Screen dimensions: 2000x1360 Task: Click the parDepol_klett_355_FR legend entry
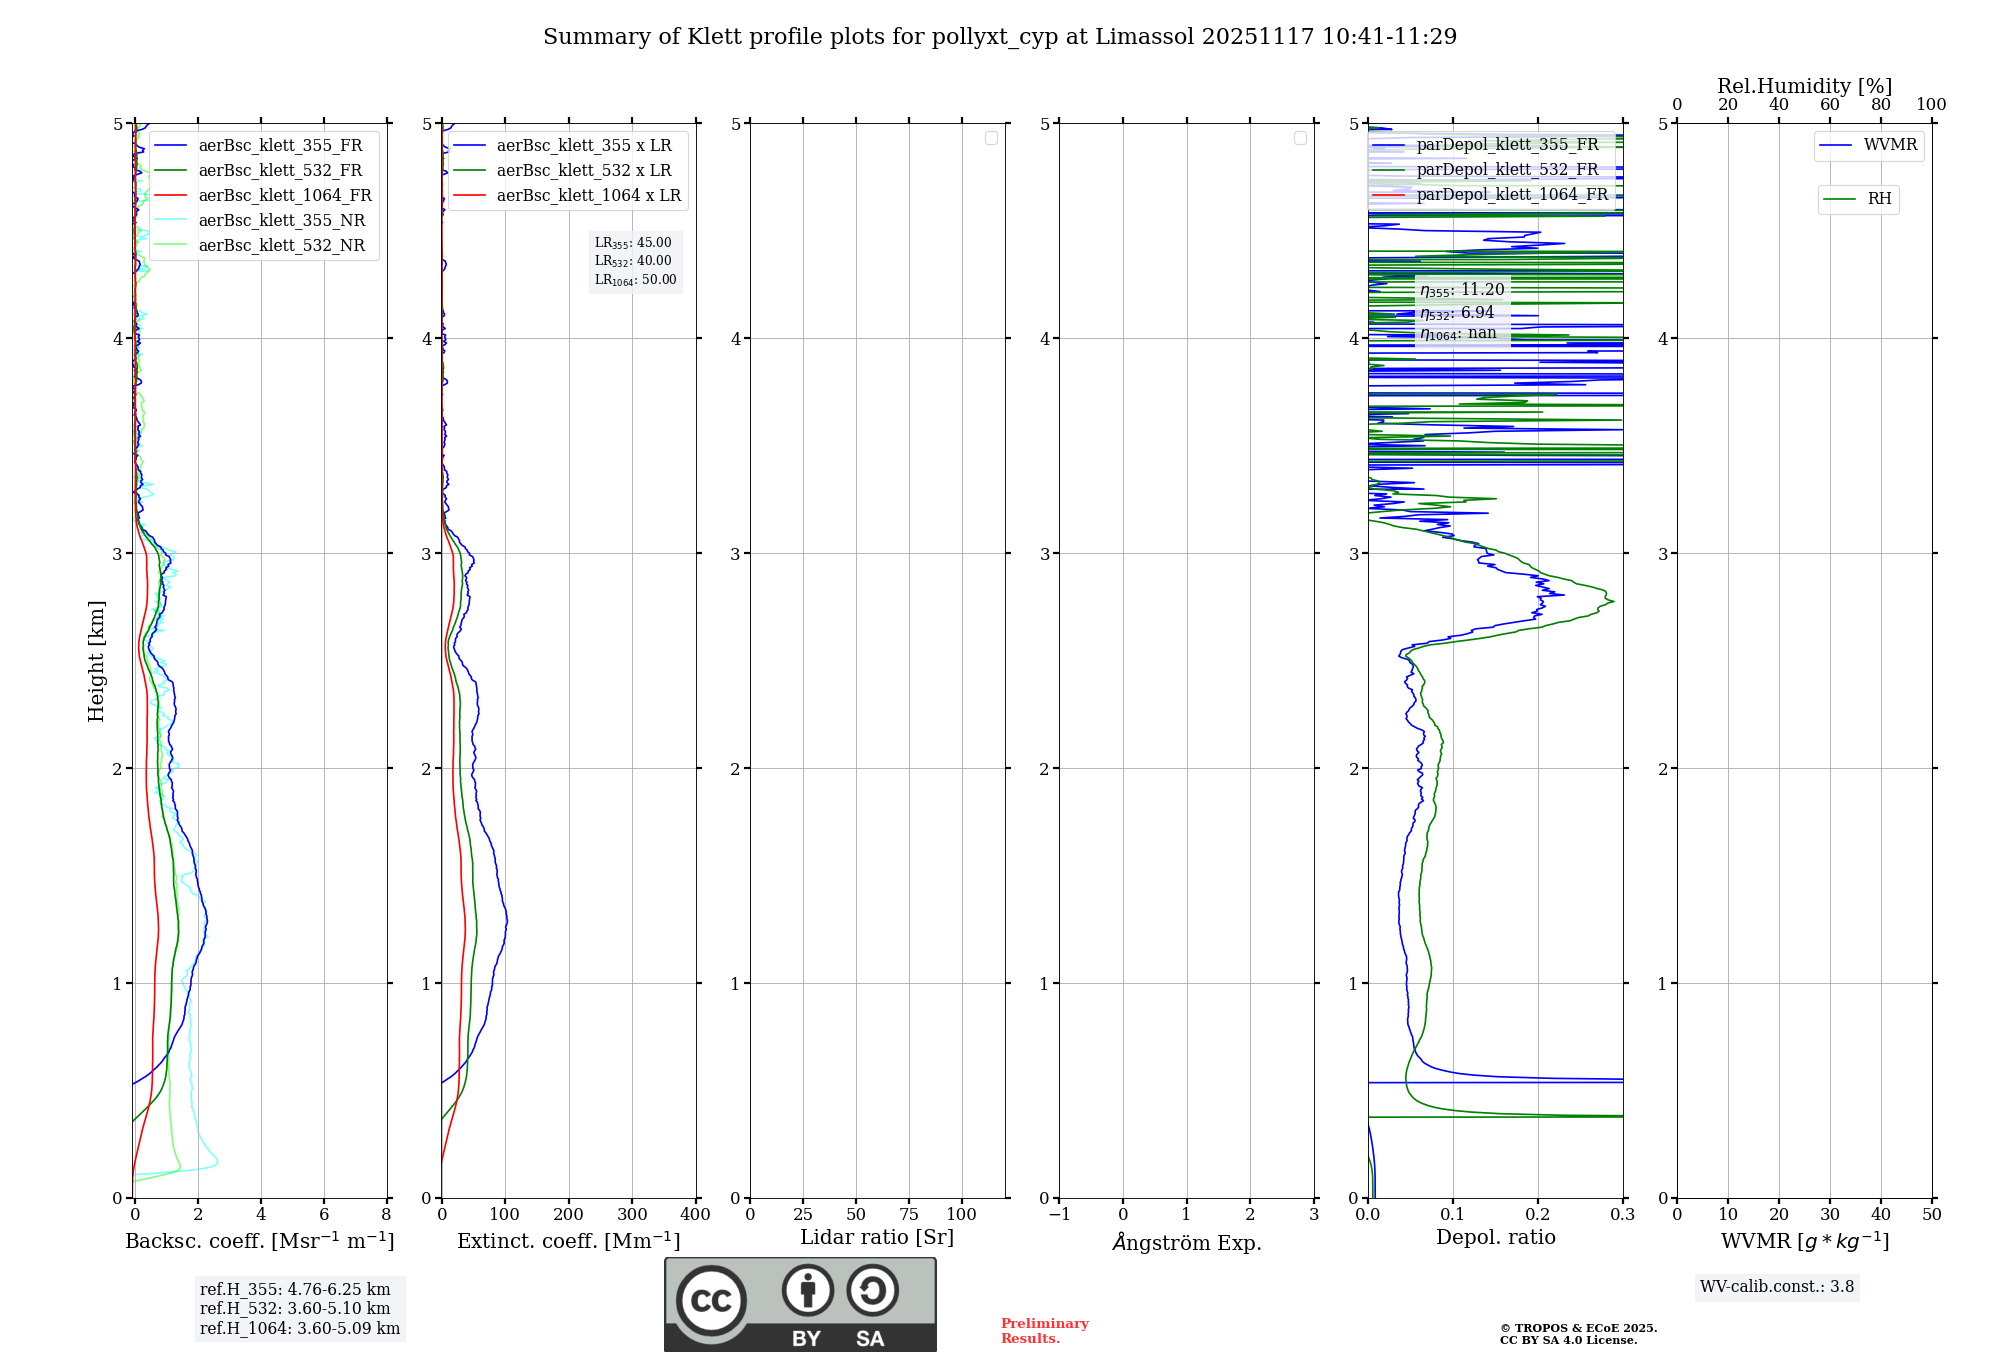point(1507,145)
